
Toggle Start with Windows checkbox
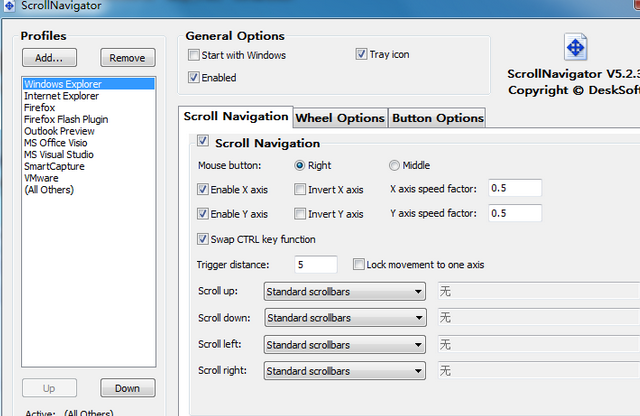194,55
